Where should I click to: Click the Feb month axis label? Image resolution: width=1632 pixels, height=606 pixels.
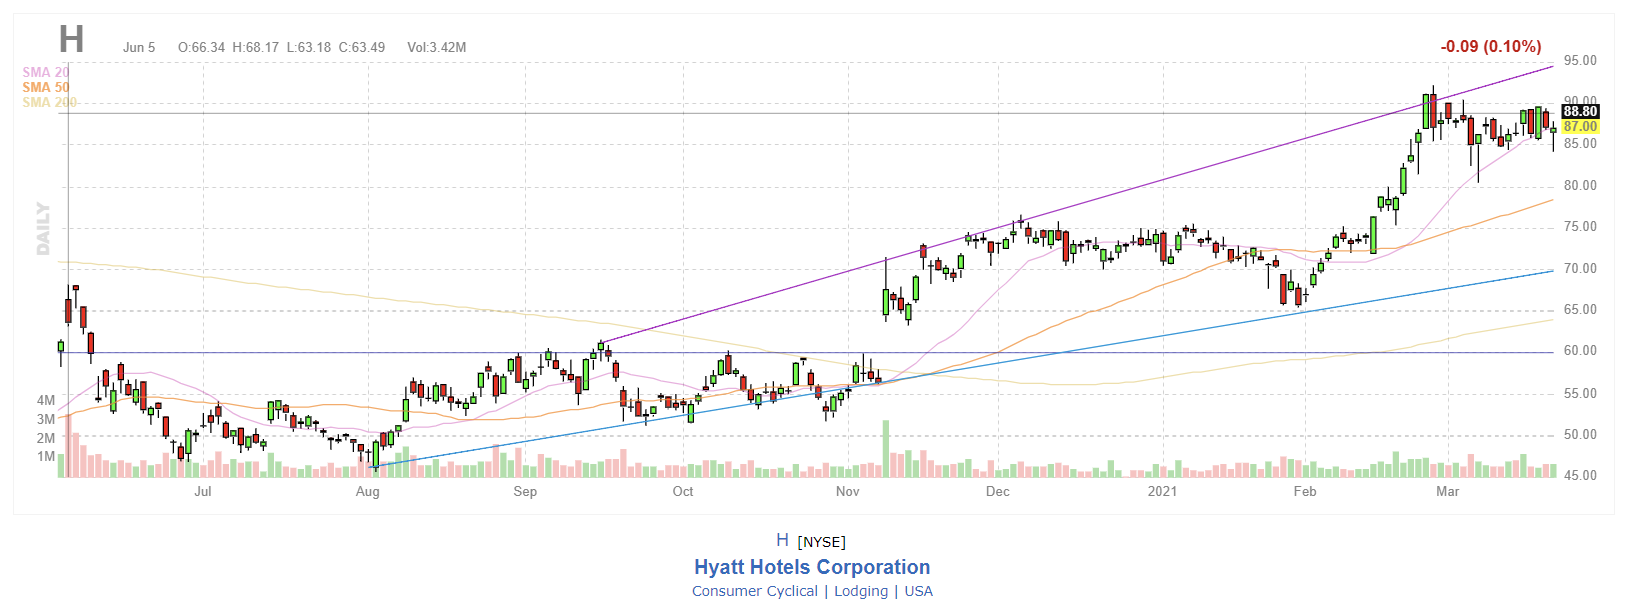(x=1305, y=491)
